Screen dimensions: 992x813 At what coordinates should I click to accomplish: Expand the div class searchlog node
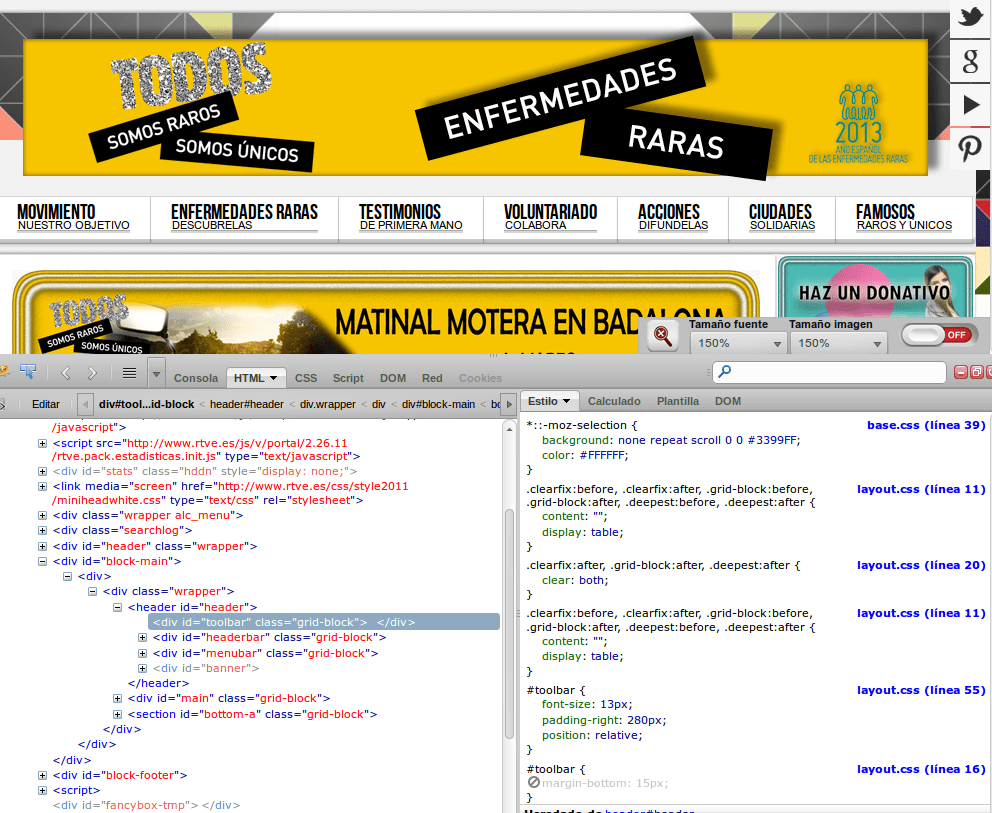42,530
